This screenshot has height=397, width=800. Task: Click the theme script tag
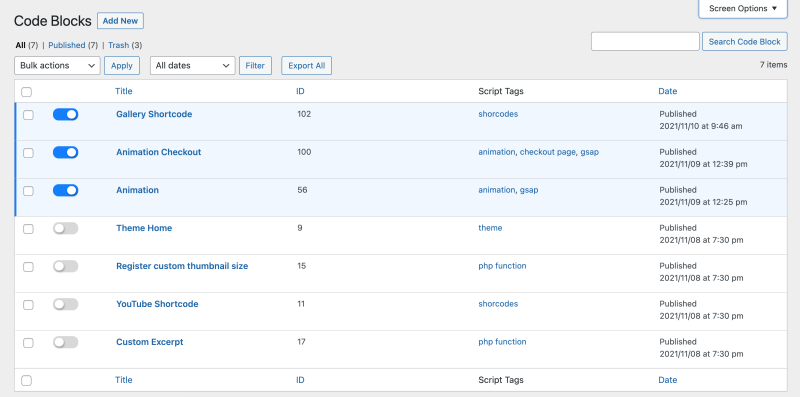coord(490,228)
